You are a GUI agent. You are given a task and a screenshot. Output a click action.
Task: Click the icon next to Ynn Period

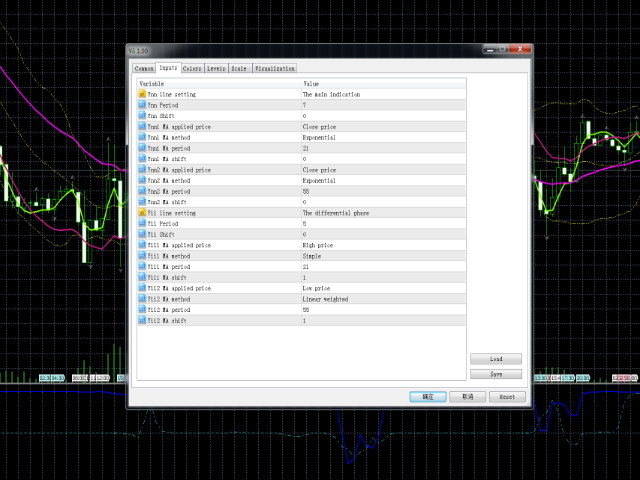pos(142,105)
